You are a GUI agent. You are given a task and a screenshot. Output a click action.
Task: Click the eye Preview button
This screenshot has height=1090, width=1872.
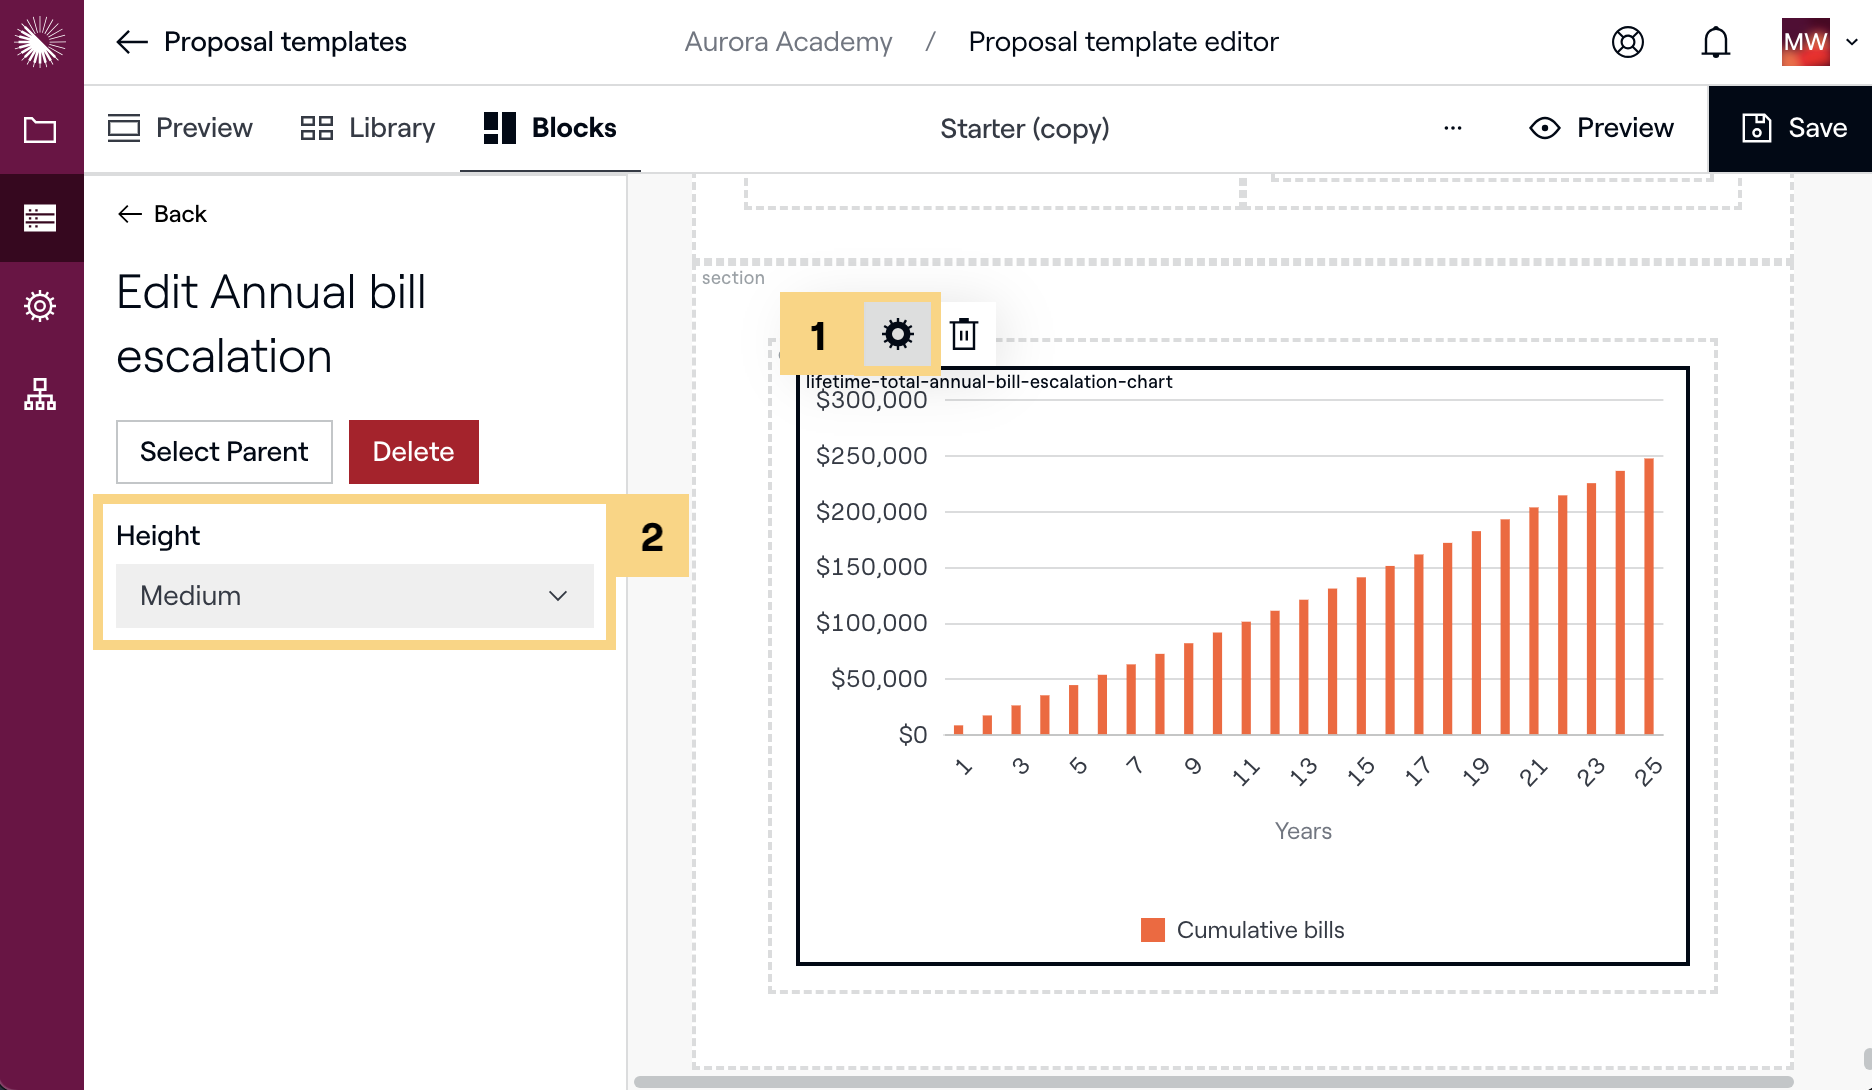(1601, 128)
